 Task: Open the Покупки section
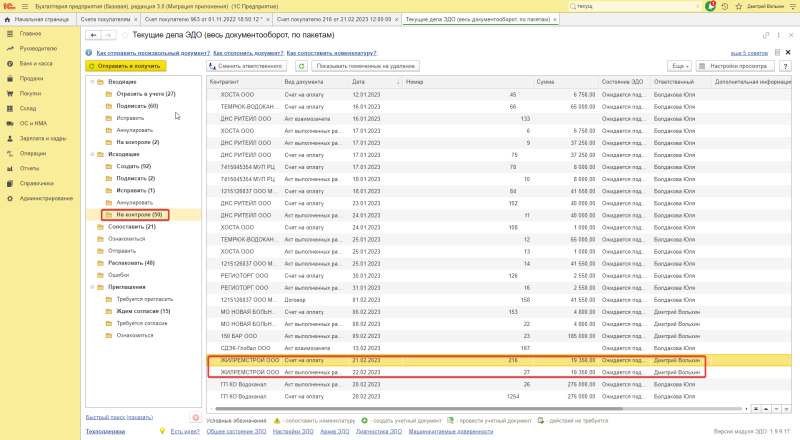(x=30, y=93)
